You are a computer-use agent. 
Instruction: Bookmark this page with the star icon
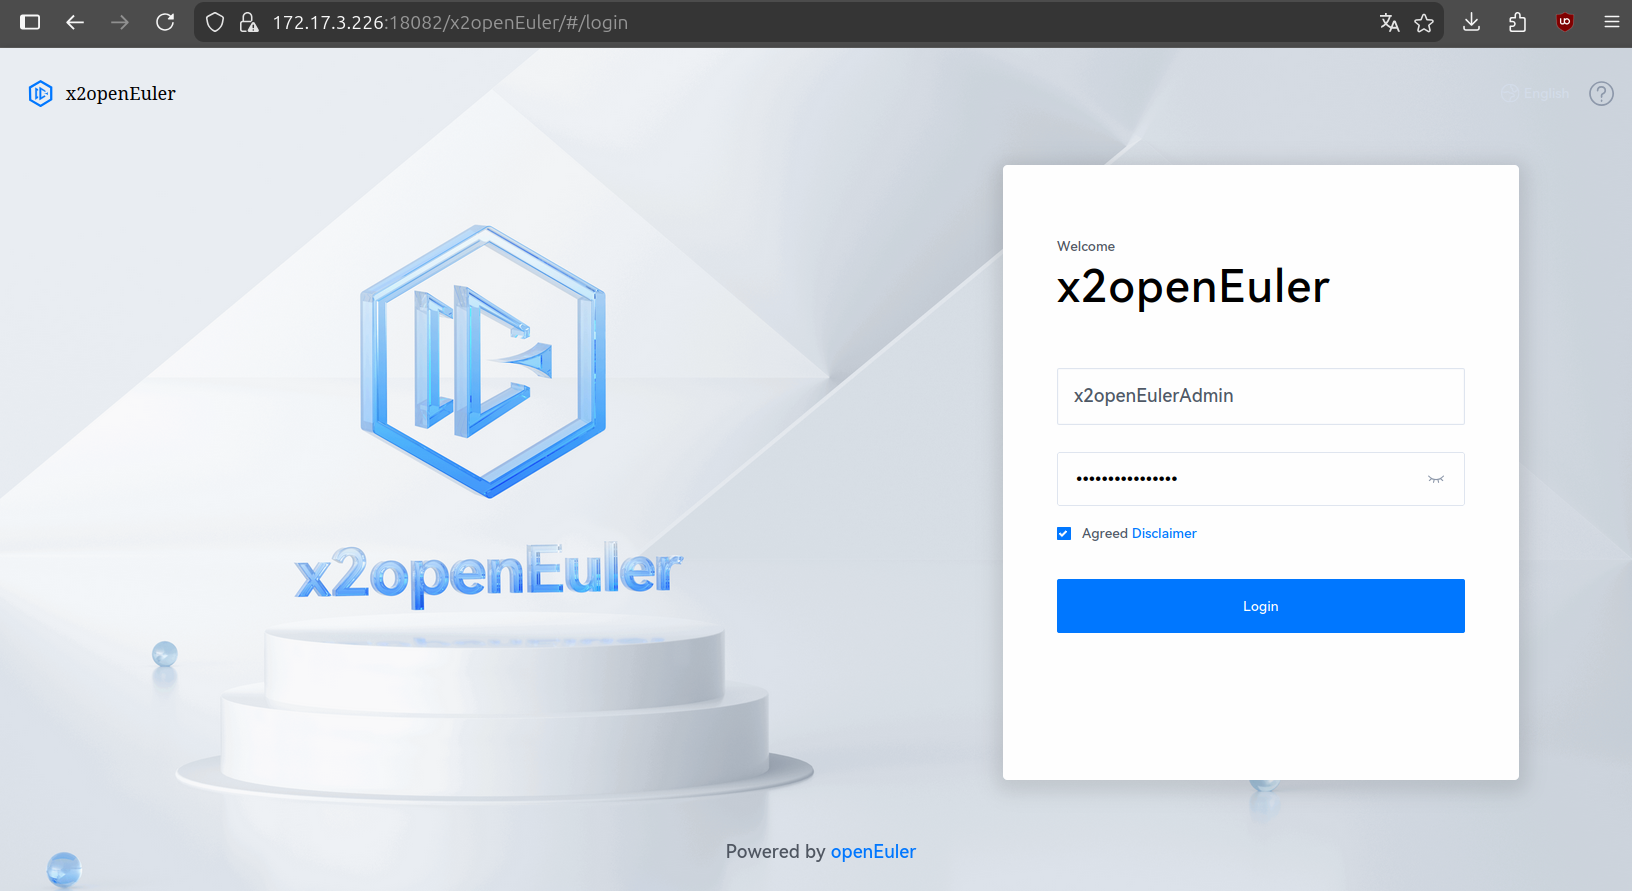click(x=1424, y=22)
